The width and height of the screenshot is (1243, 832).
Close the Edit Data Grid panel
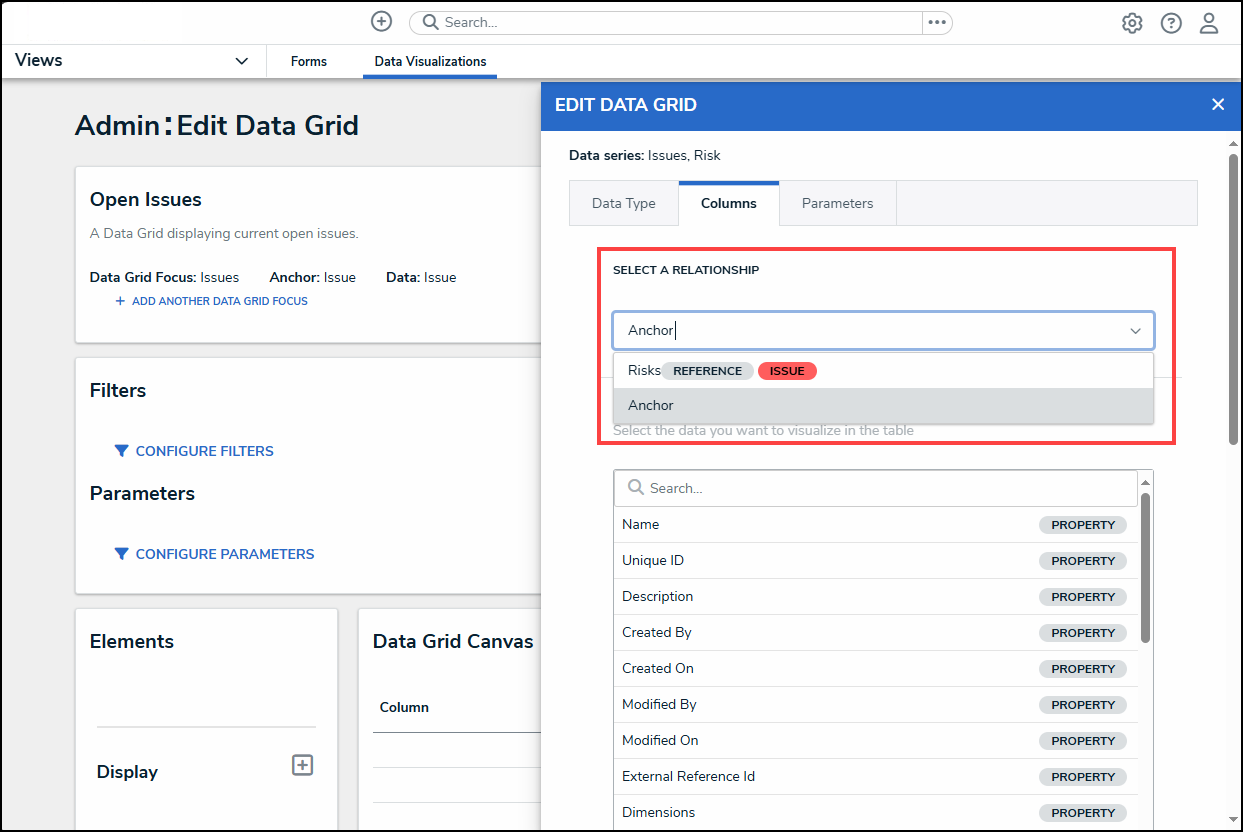pos(1217,105)
